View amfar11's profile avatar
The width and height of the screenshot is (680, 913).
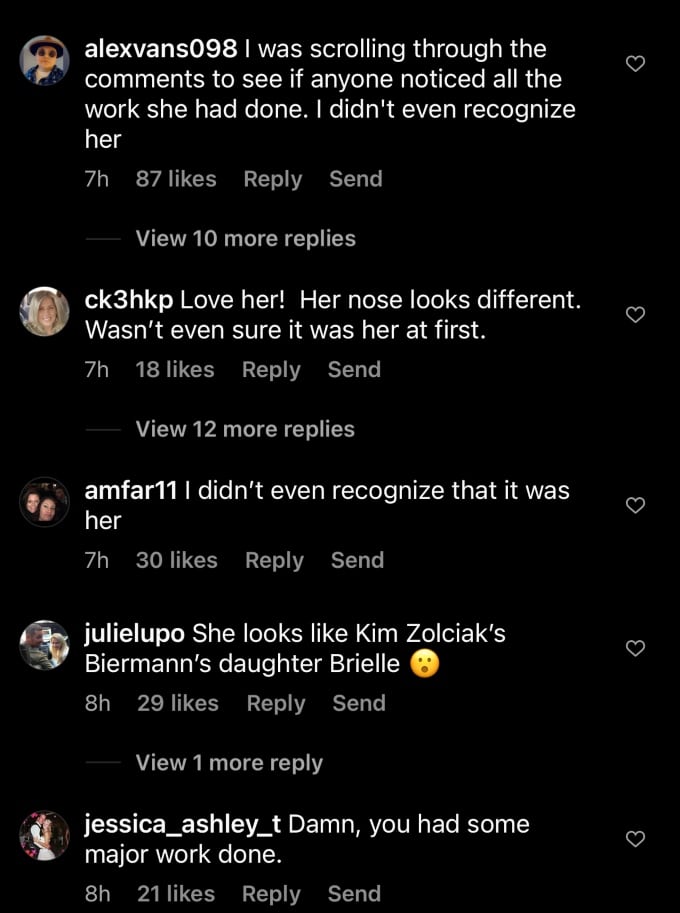[x=45, y=503]
